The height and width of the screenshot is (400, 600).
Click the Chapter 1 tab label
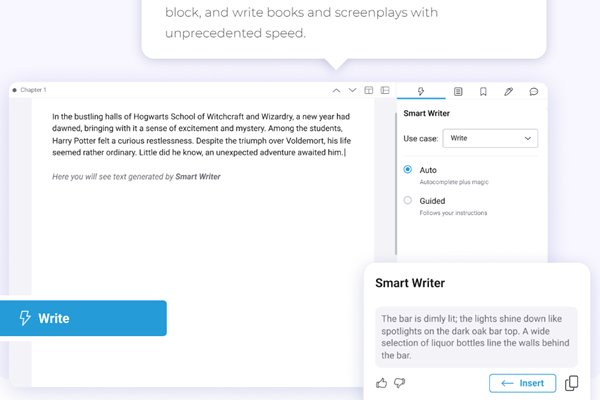32,90
